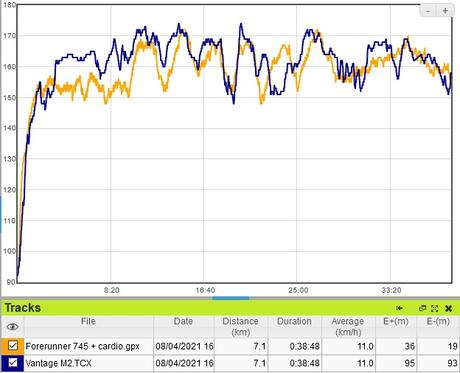Screen dimensions: 460x373
Task: Collapse the Tracks panel with arrow icon
Action: [x=399, y=308]
